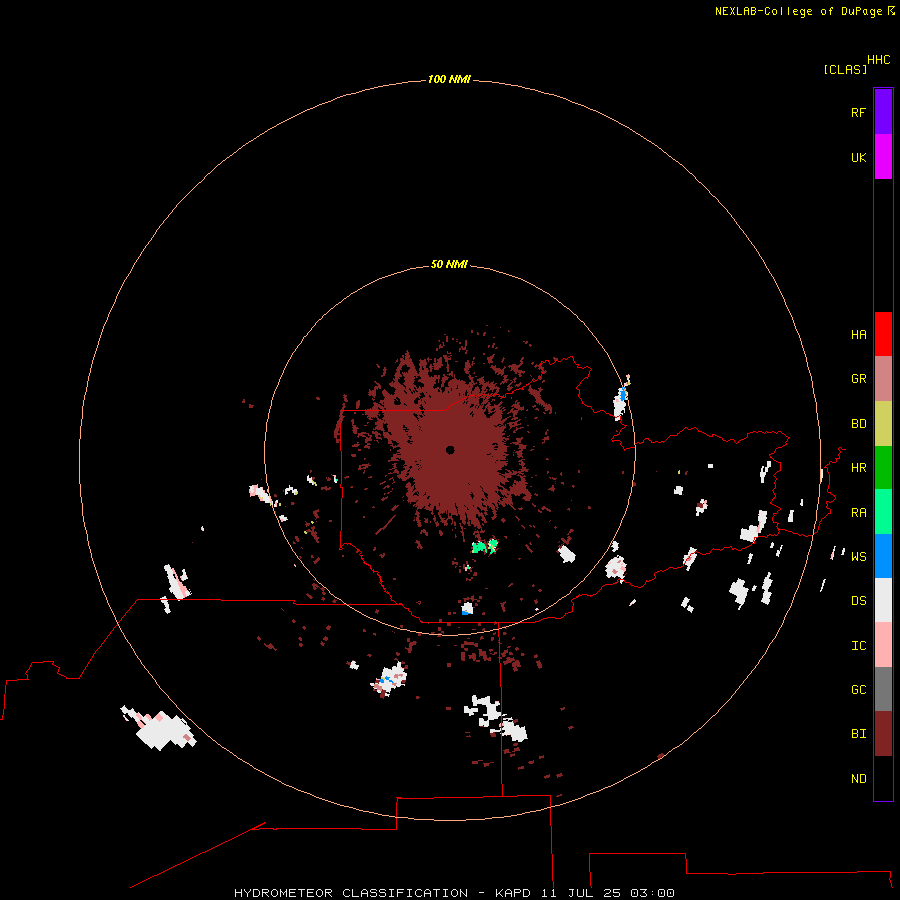Viewport: 900px width, 900px height.
Task: Click the HHC product label
Action: [x=878, y=60]
